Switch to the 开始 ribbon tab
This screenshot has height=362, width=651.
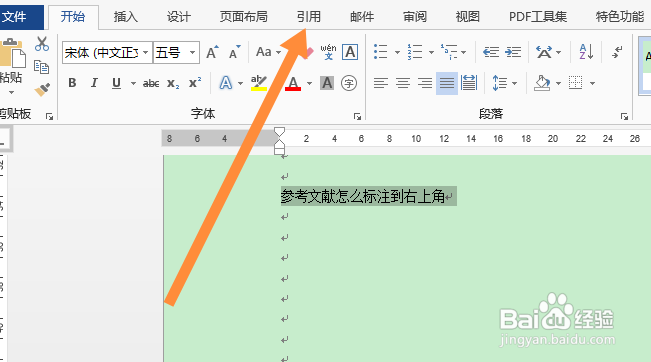[73, 17]
